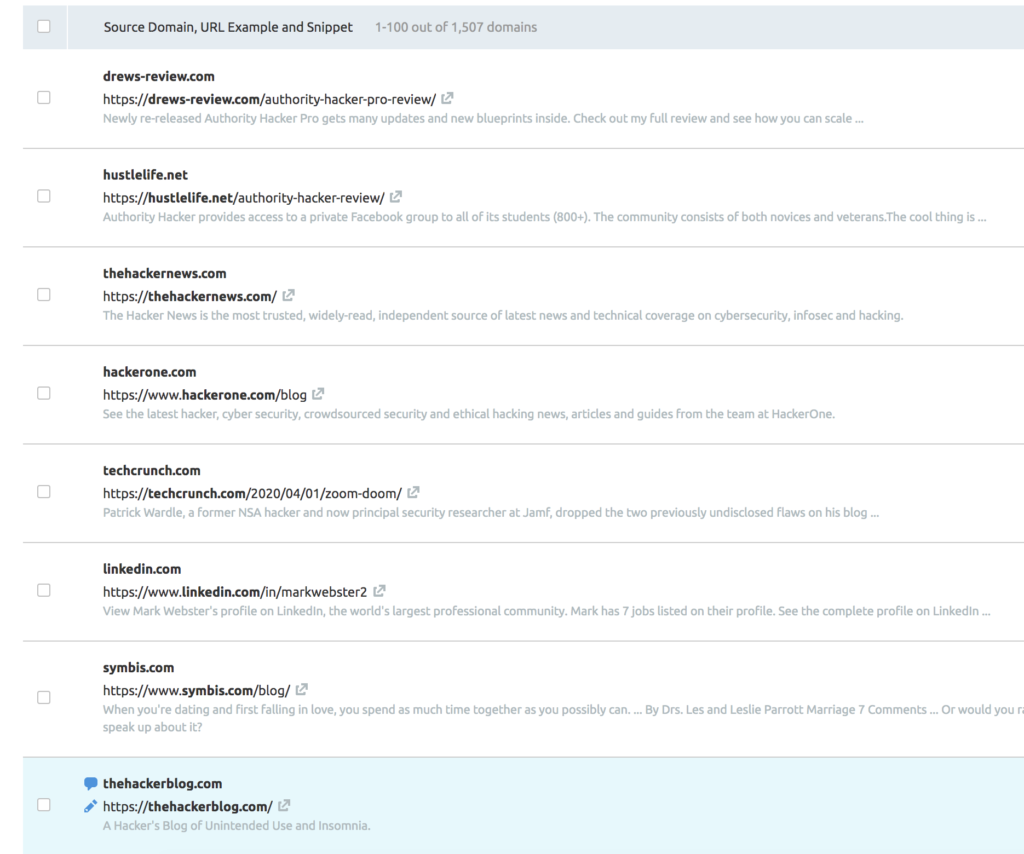The height and width of the screenshot is (854, 1024).
Task: Click the thehackernews.com domain heading
Action: (165, 274)
